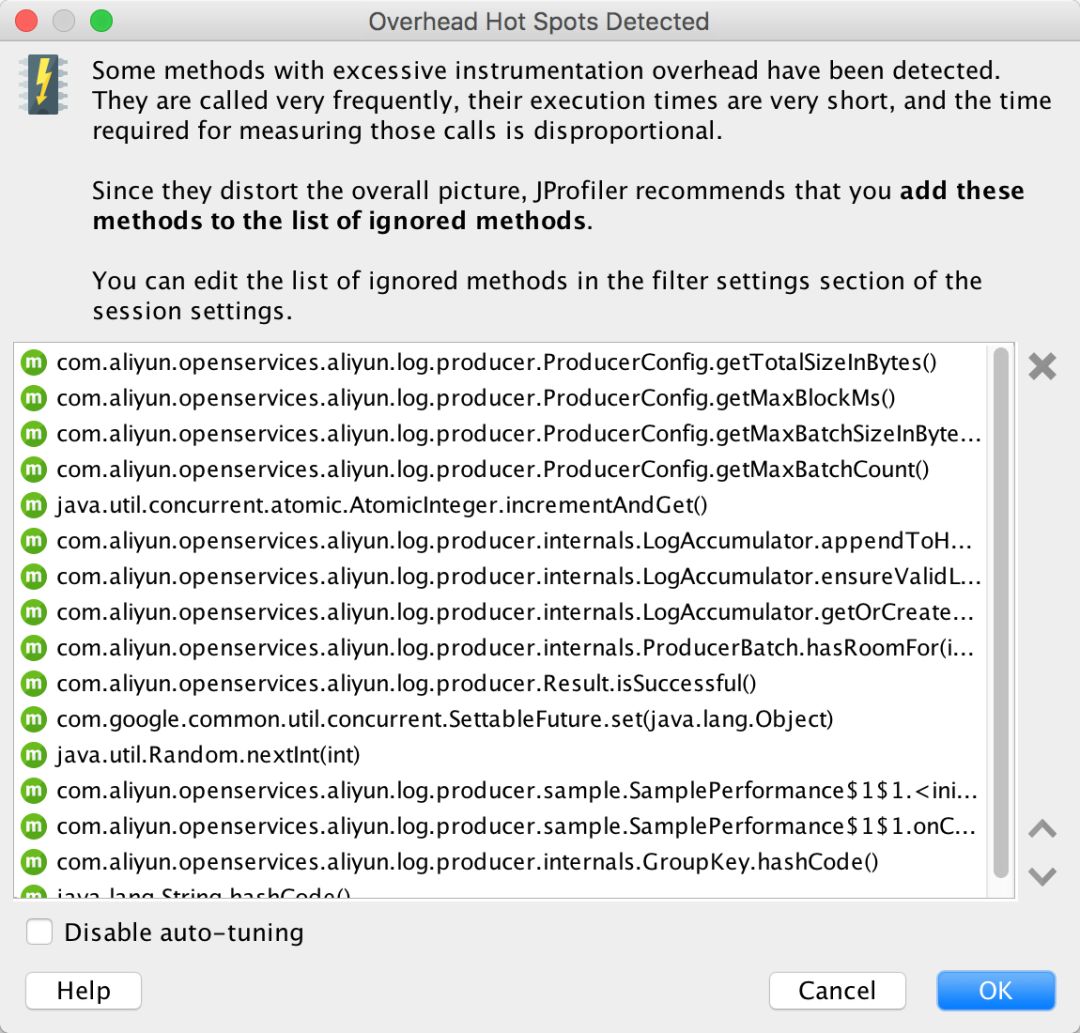The height and width of the screenshot is (1033, 1080).
Task: Select the ProducerBatch.hasRoomFor method entry
Action: [517, 647]
